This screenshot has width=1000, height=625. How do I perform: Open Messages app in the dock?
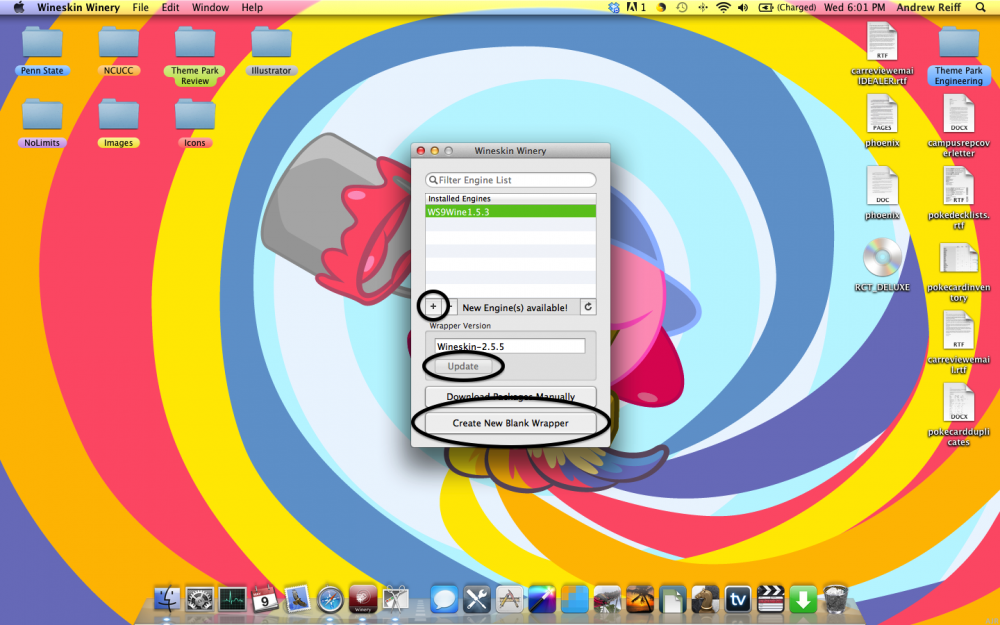[x=444, y=599]
